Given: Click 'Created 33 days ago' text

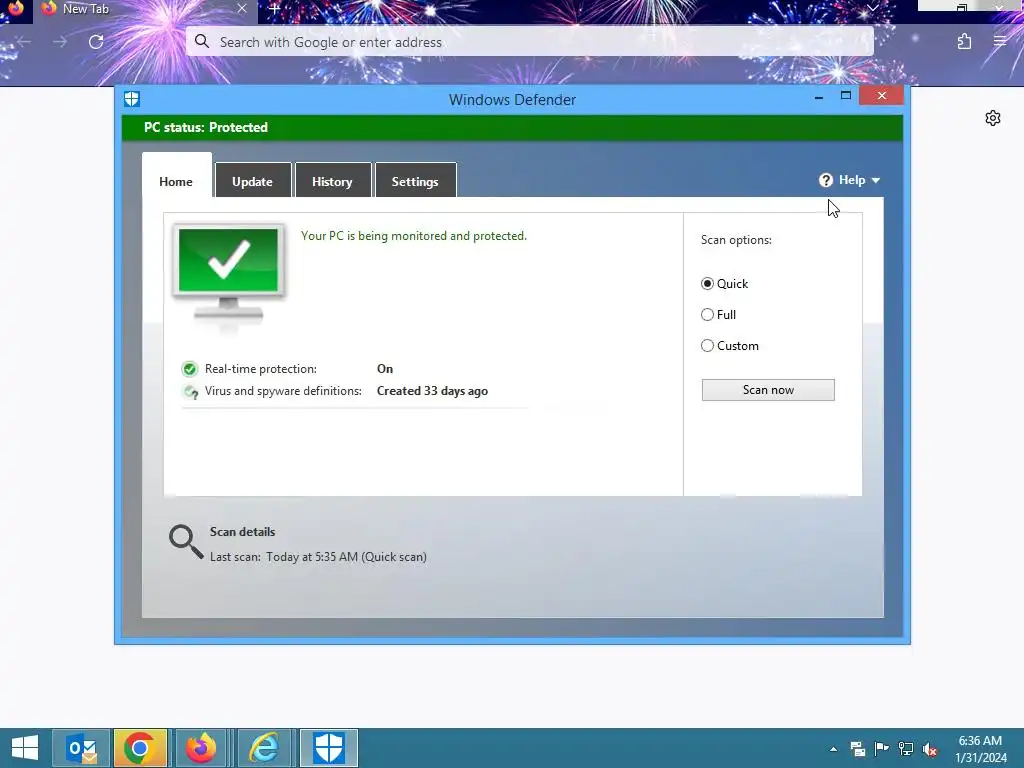Looking at the screenshot, I should tap(432, 391).
